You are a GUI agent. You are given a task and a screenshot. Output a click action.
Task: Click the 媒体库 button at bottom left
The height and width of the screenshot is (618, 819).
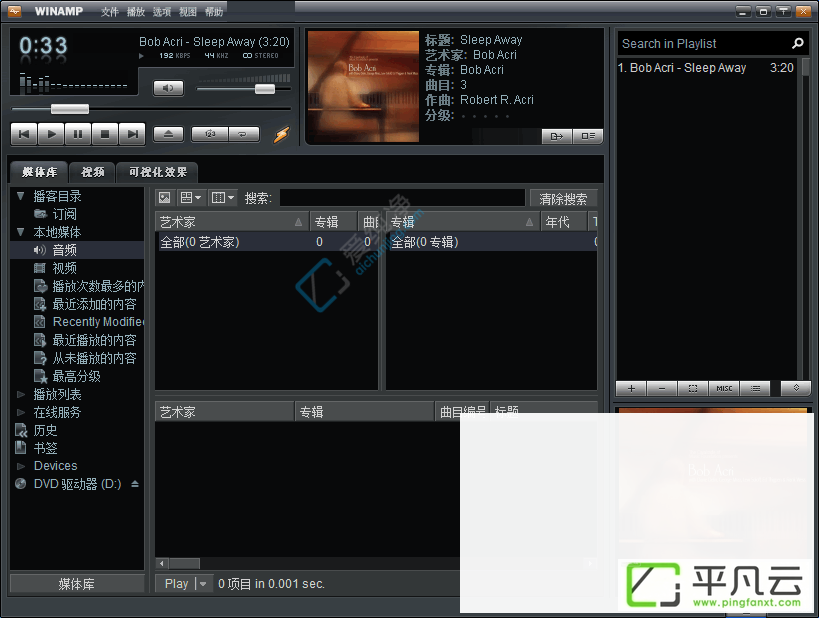point(77,584)
